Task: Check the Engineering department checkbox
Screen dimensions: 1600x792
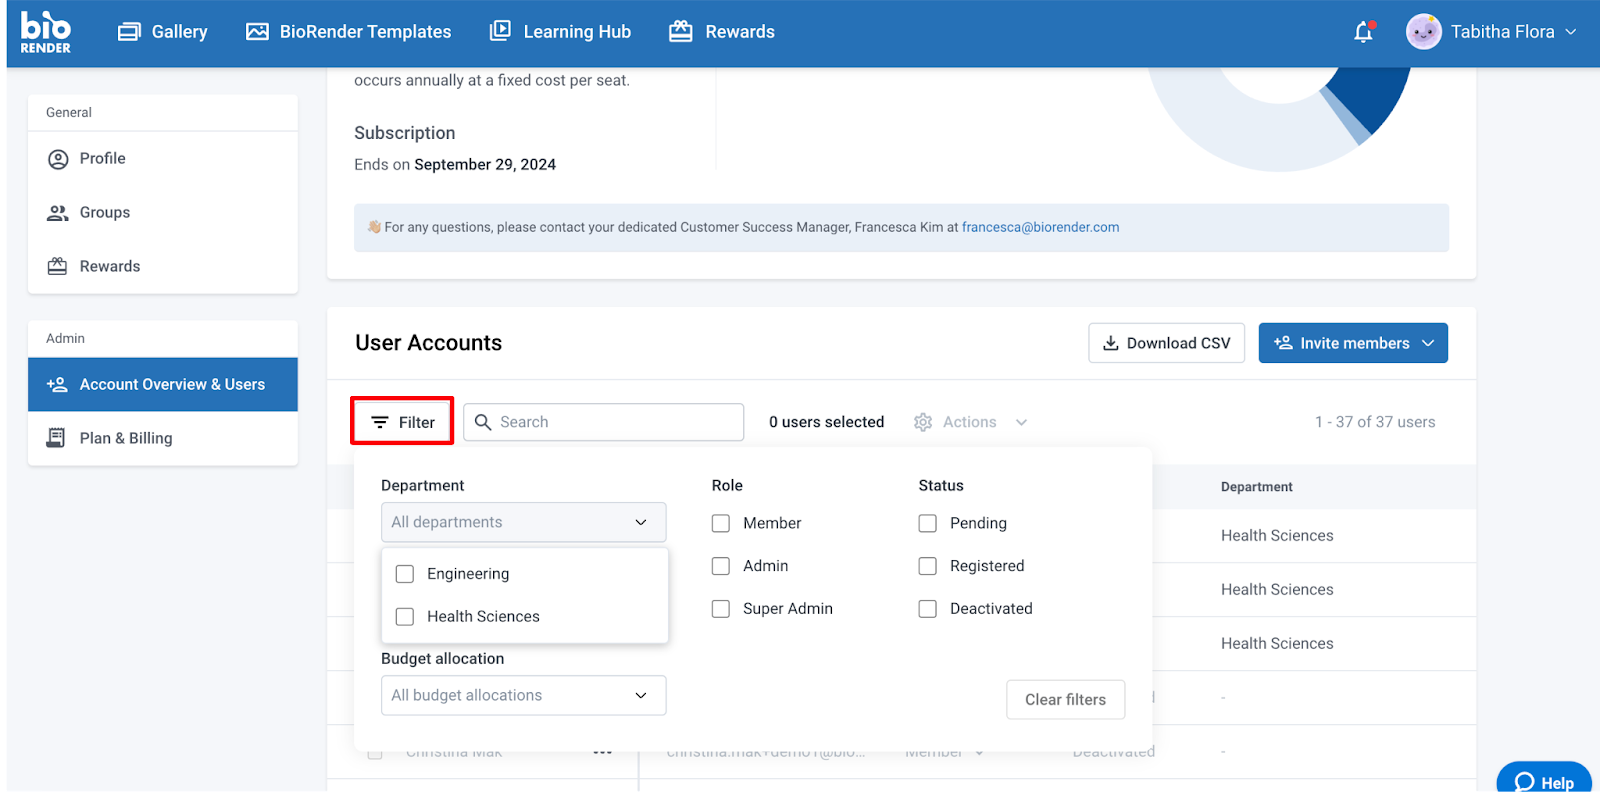Action: [x=405, y=574]
